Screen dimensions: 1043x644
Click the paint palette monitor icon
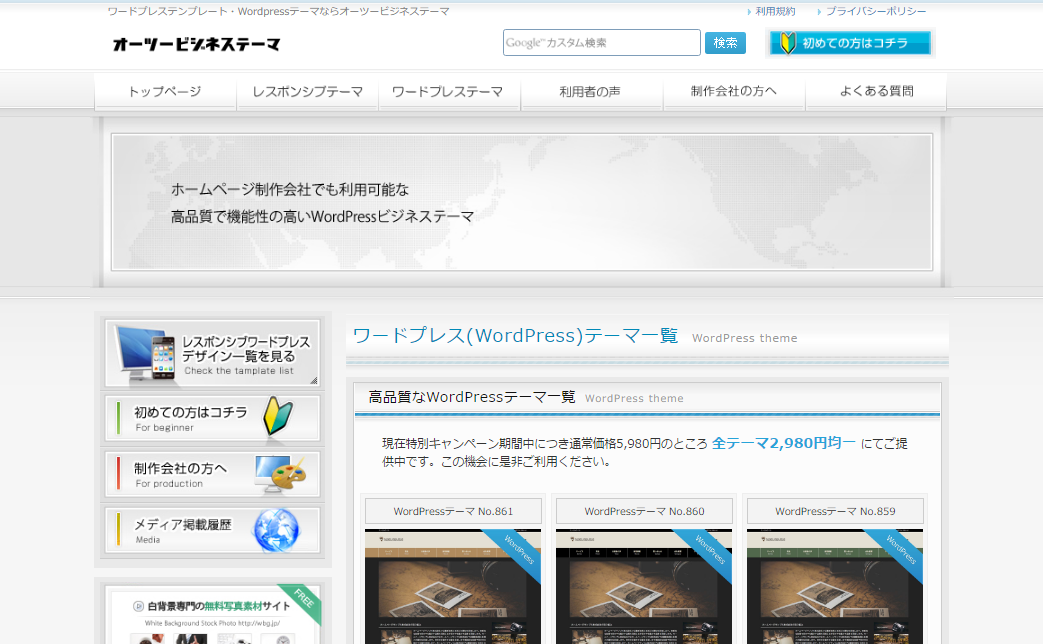pyautogui.click(x=280, y=474)
